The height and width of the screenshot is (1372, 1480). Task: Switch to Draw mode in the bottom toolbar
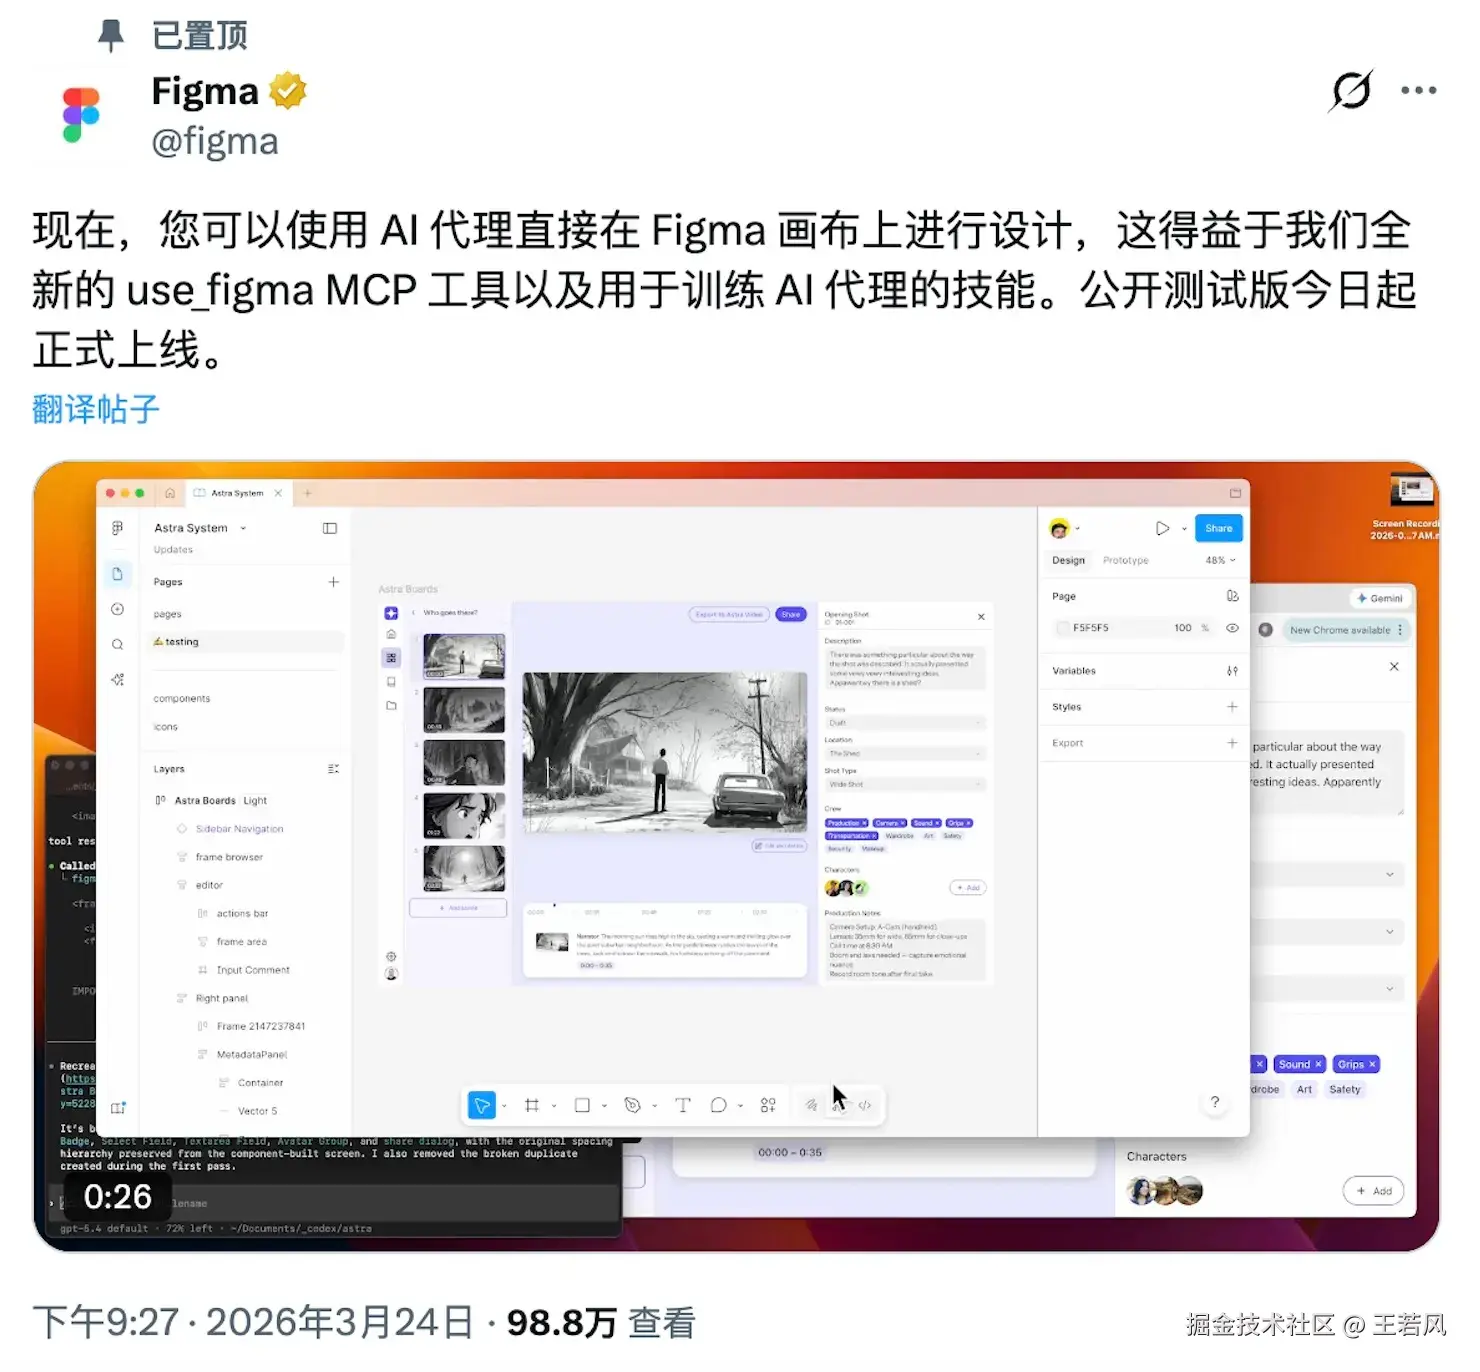(x=811, y=1105)
